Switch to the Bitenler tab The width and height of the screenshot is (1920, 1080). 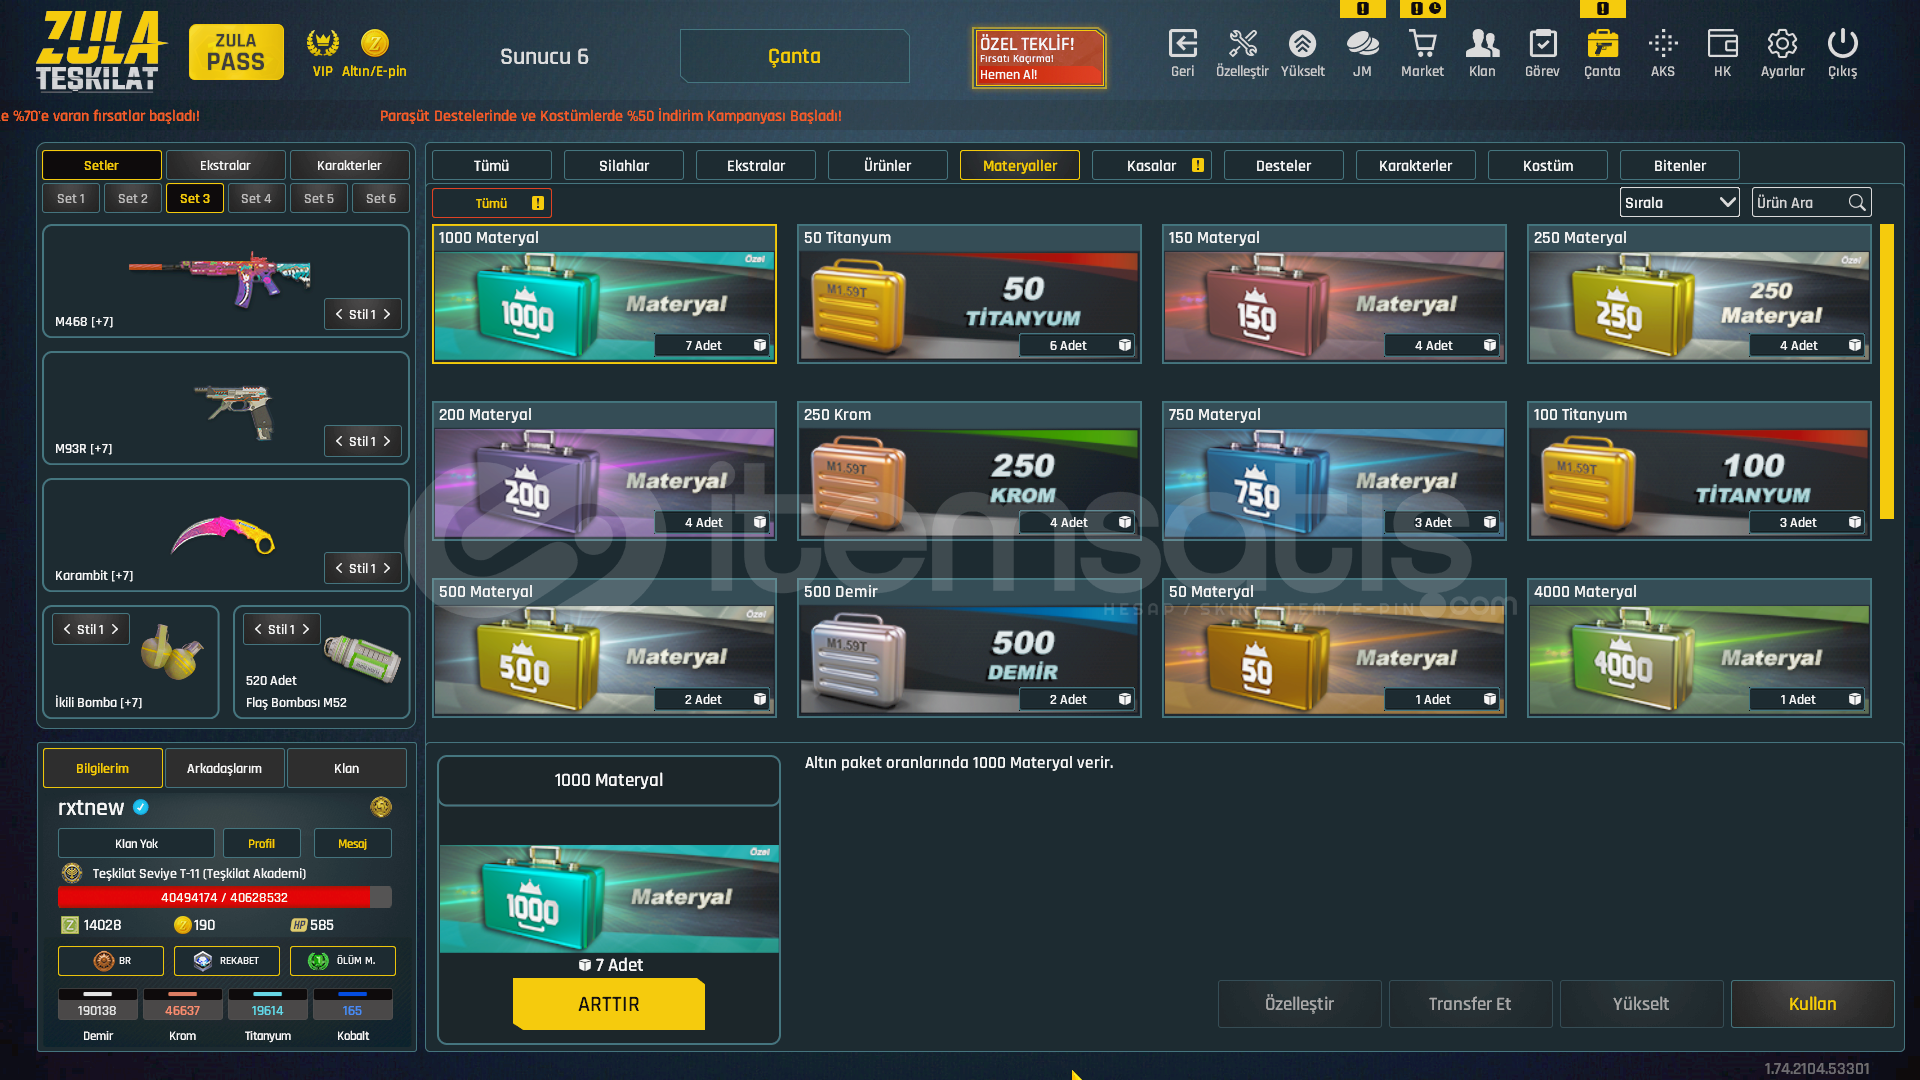tap(1680, 165)
